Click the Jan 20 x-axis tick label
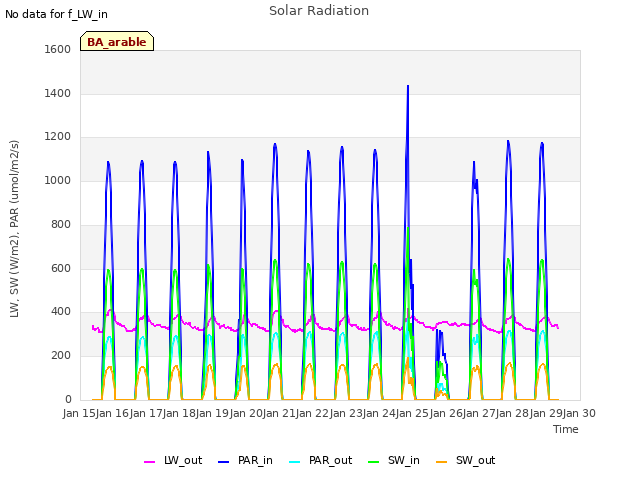The image size is (640, 480). pos(246,413)
